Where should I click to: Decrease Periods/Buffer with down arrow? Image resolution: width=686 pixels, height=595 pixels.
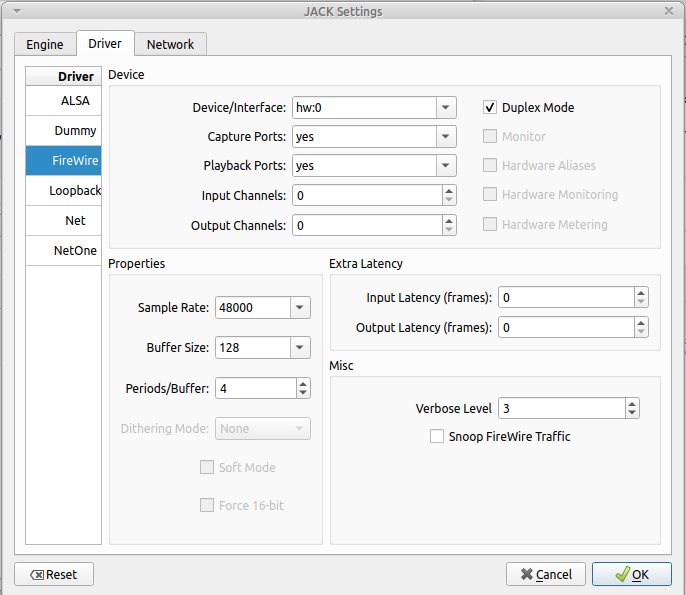(303, 393)
